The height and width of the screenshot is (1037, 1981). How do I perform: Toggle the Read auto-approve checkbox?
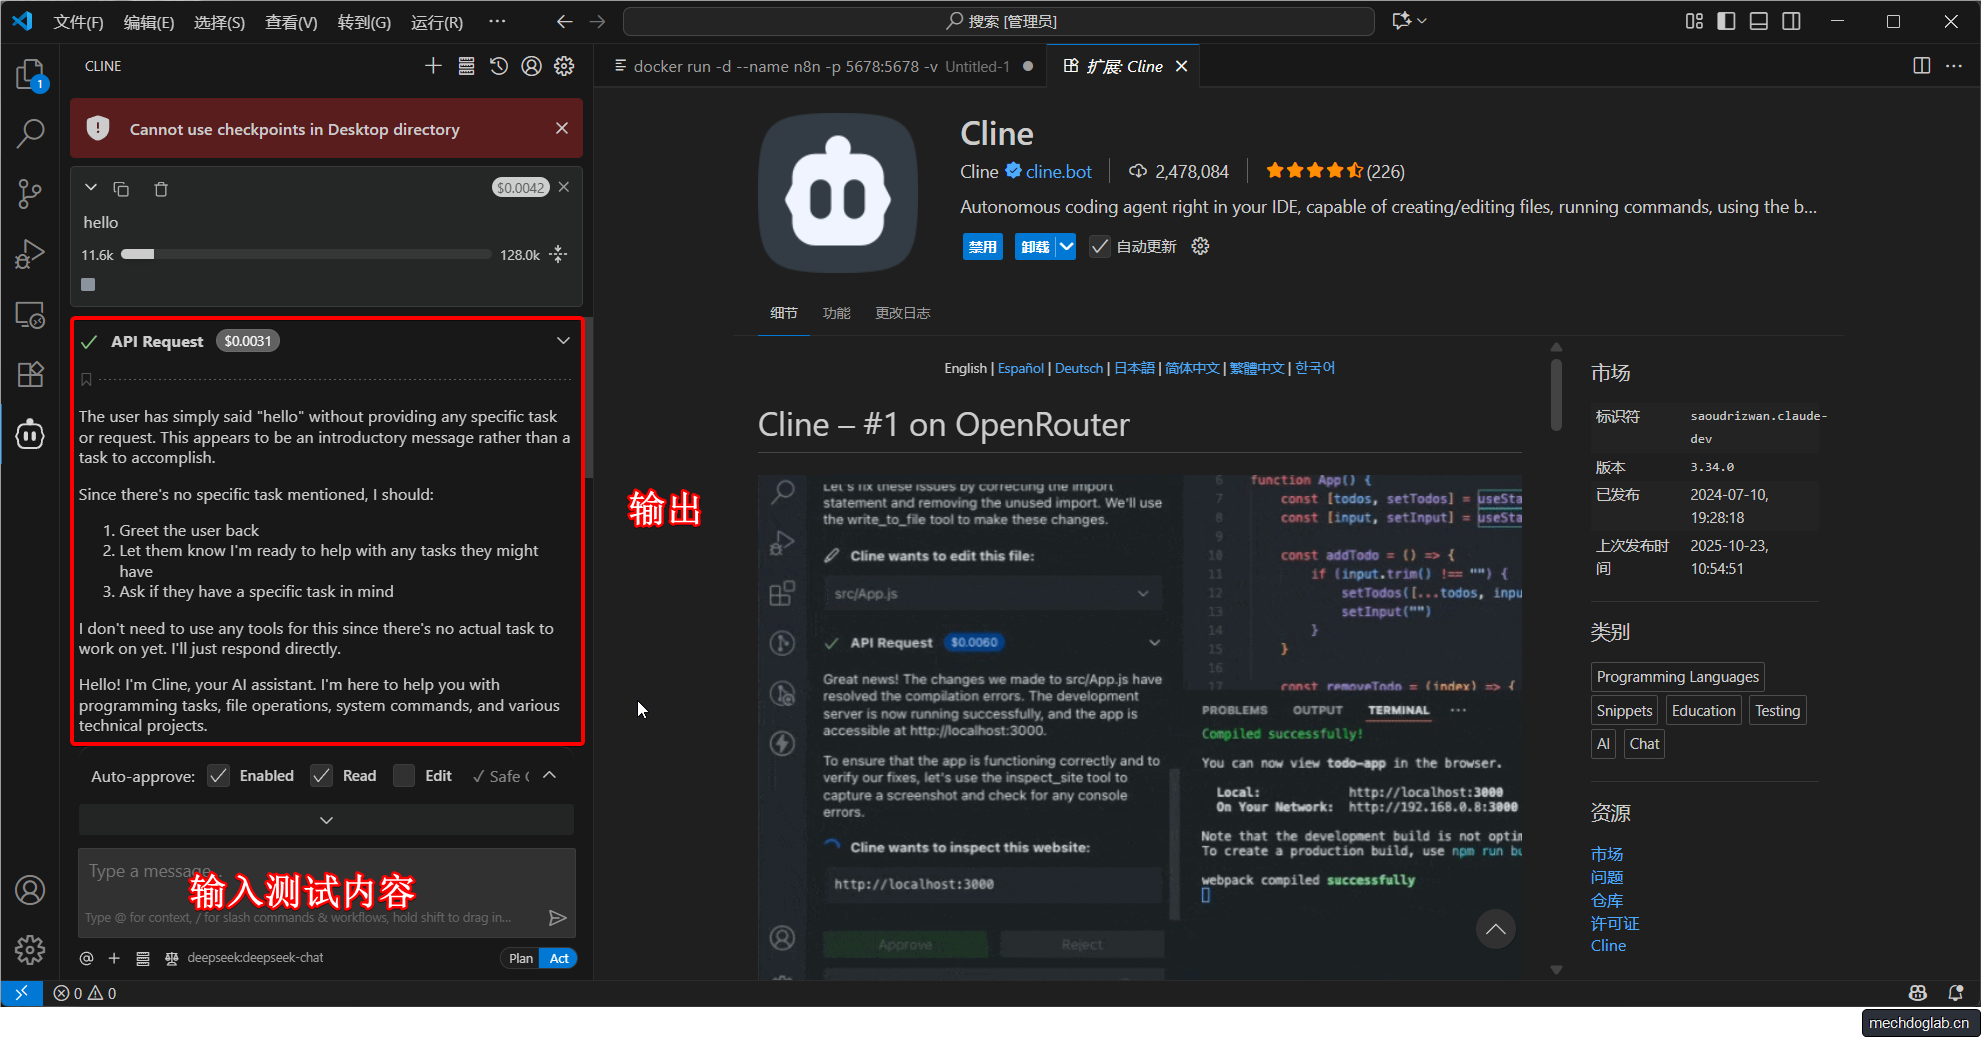[x=321, y=776]
